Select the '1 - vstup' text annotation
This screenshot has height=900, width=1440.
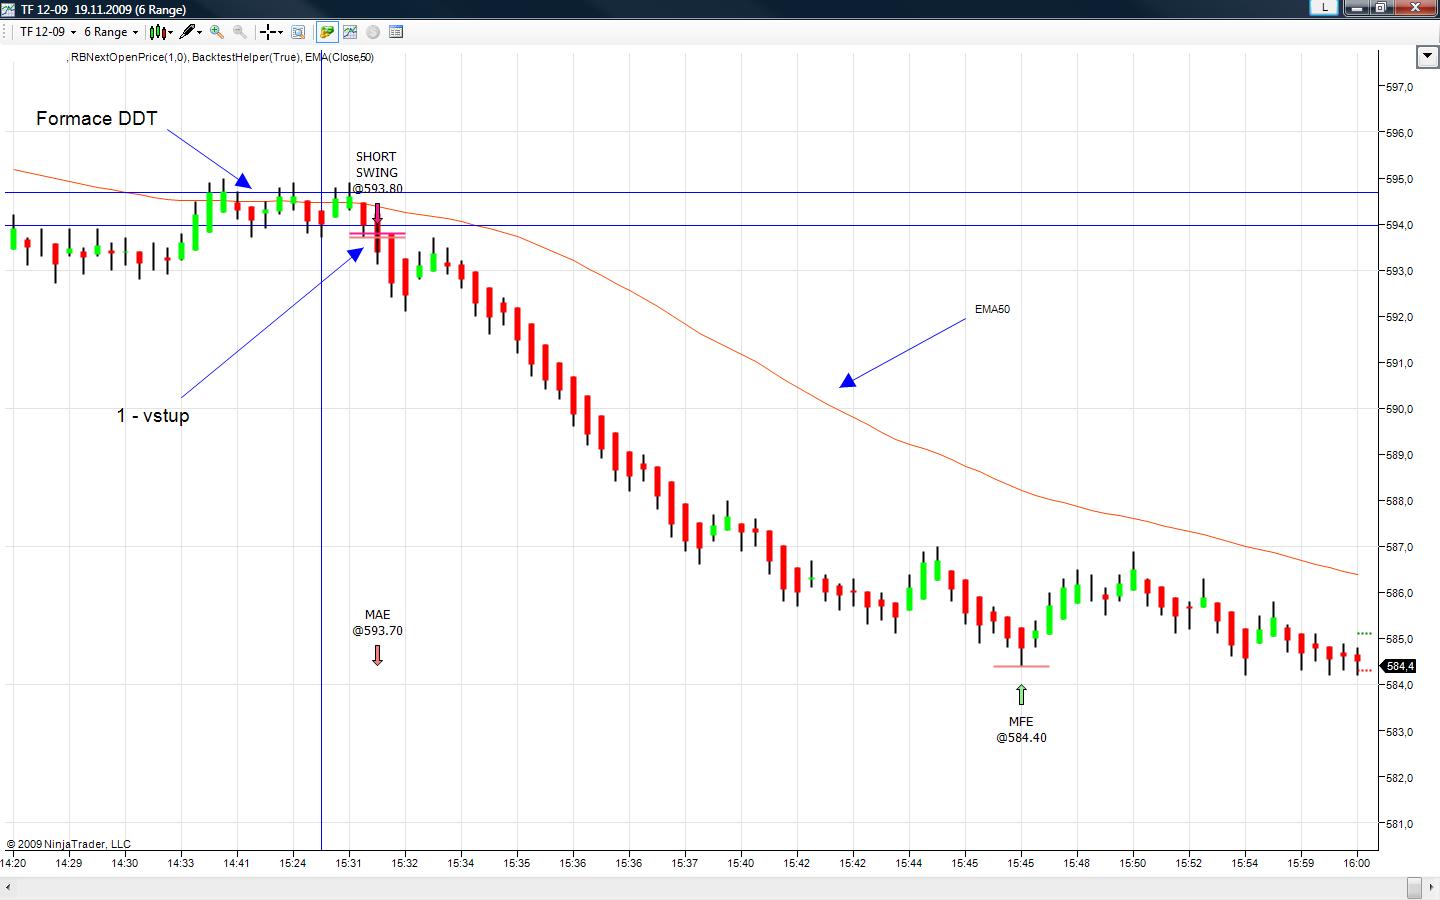click(153, 416)
